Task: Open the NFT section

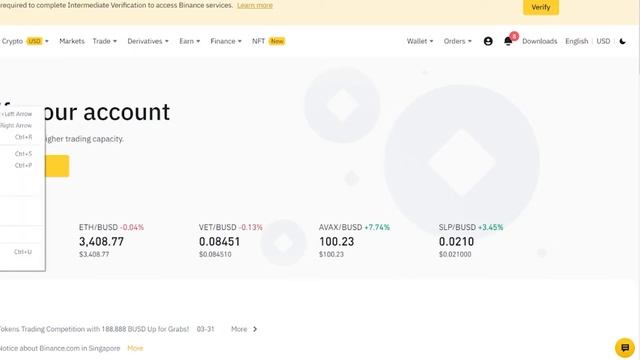Action: pos(258,41)
